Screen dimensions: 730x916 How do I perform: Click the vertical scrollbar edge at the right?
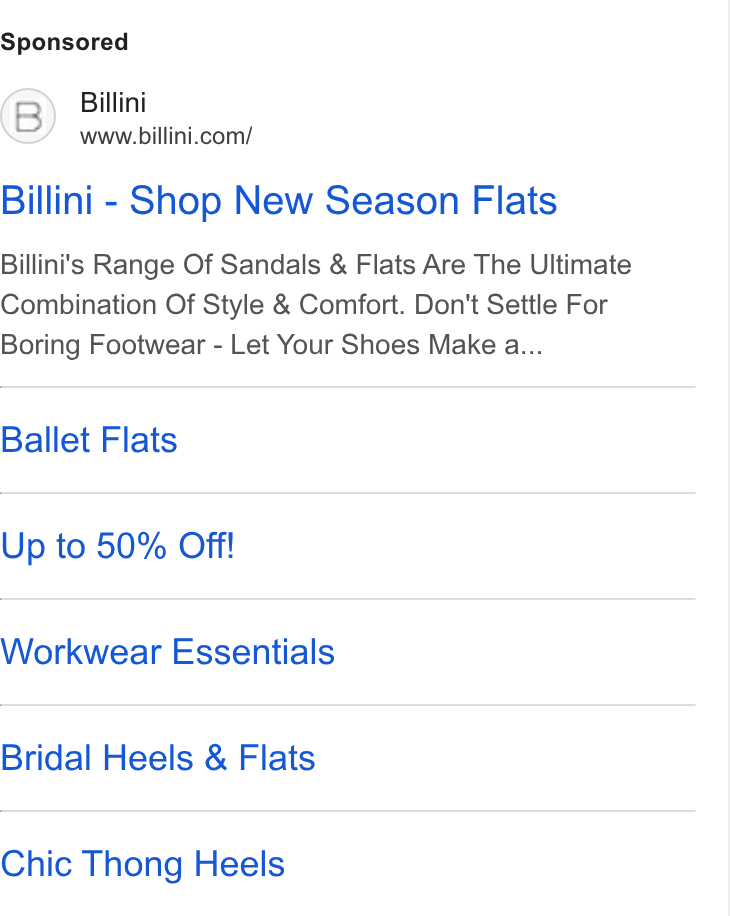point(728,458)
